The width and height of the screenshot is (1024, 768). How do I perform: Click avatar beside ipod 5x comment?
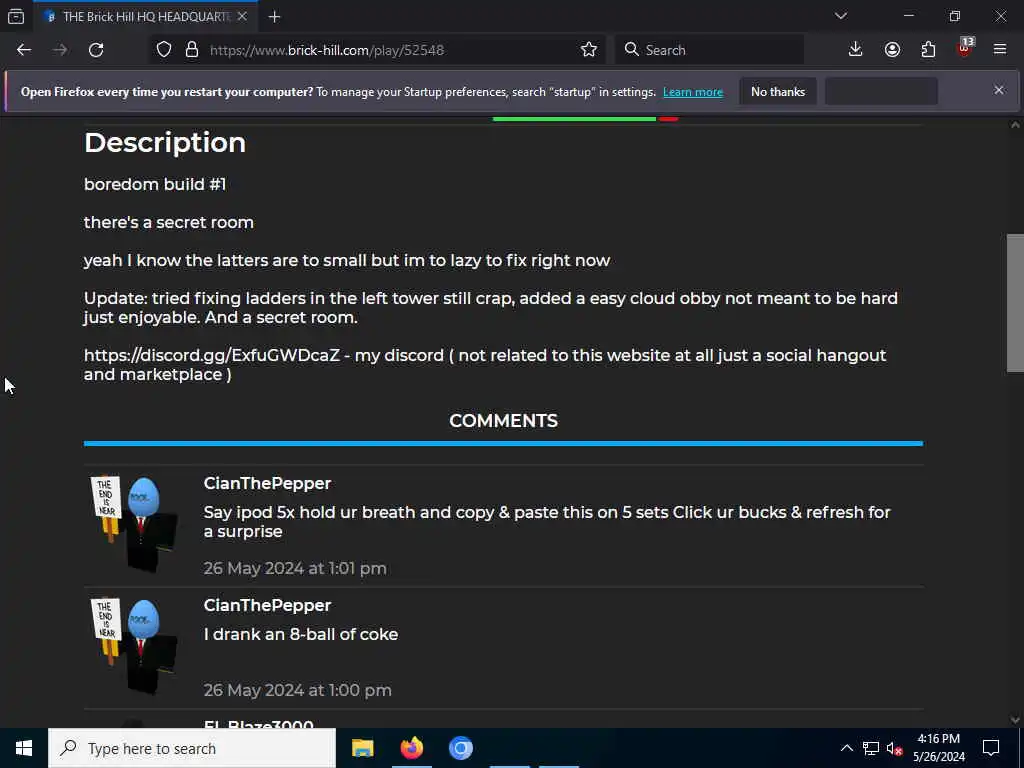(134, 524)
